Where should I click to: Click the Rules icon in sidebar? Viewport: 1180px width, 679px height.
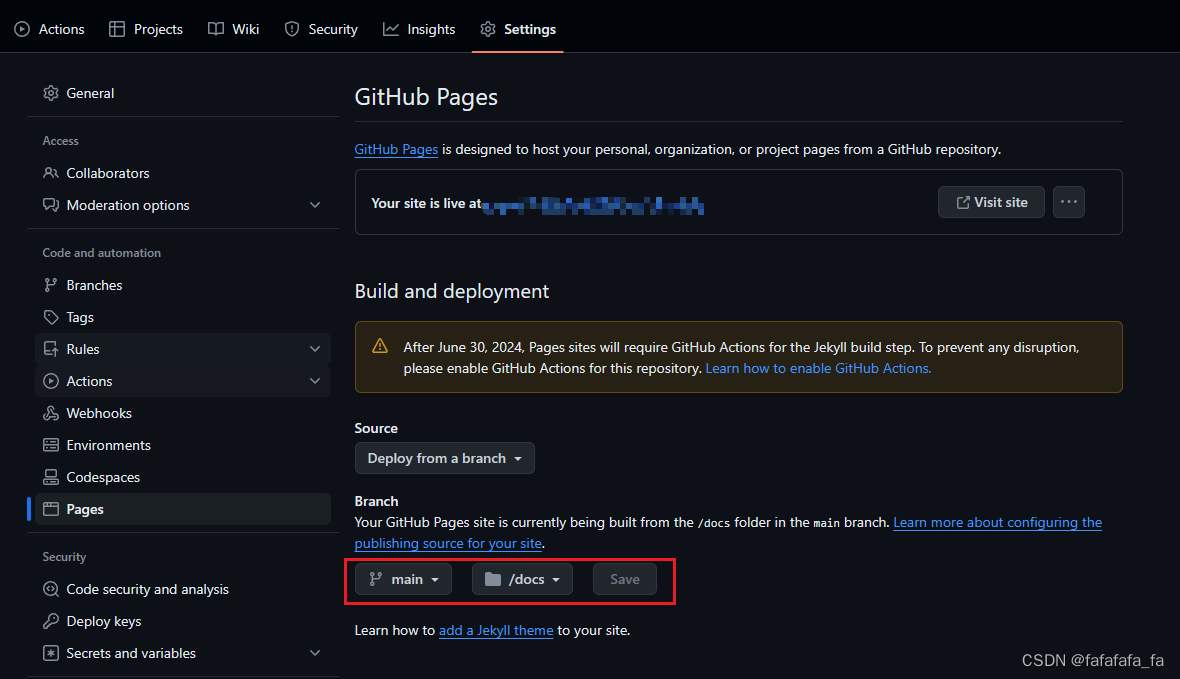pos(50,349)
